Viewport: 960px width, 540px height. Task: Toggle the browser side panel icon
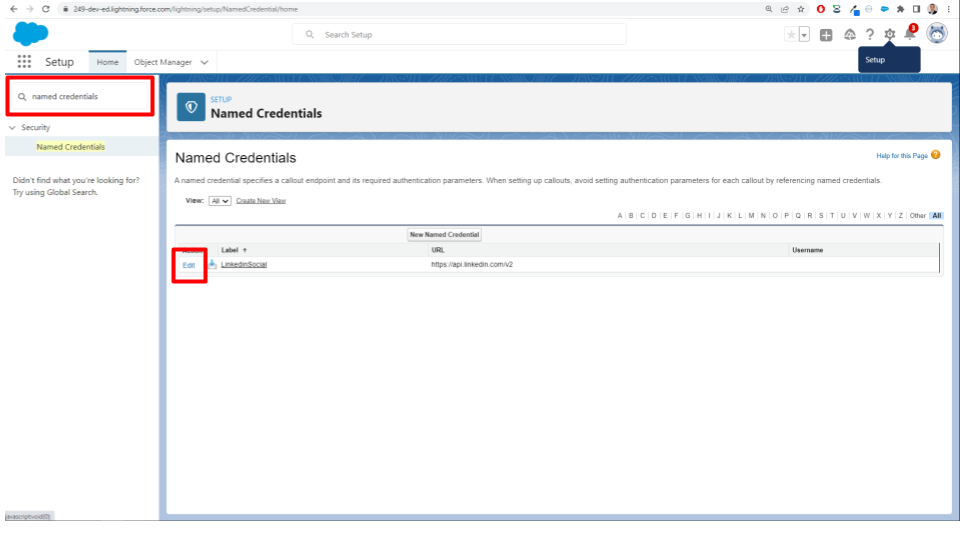(x=917, y=9)
